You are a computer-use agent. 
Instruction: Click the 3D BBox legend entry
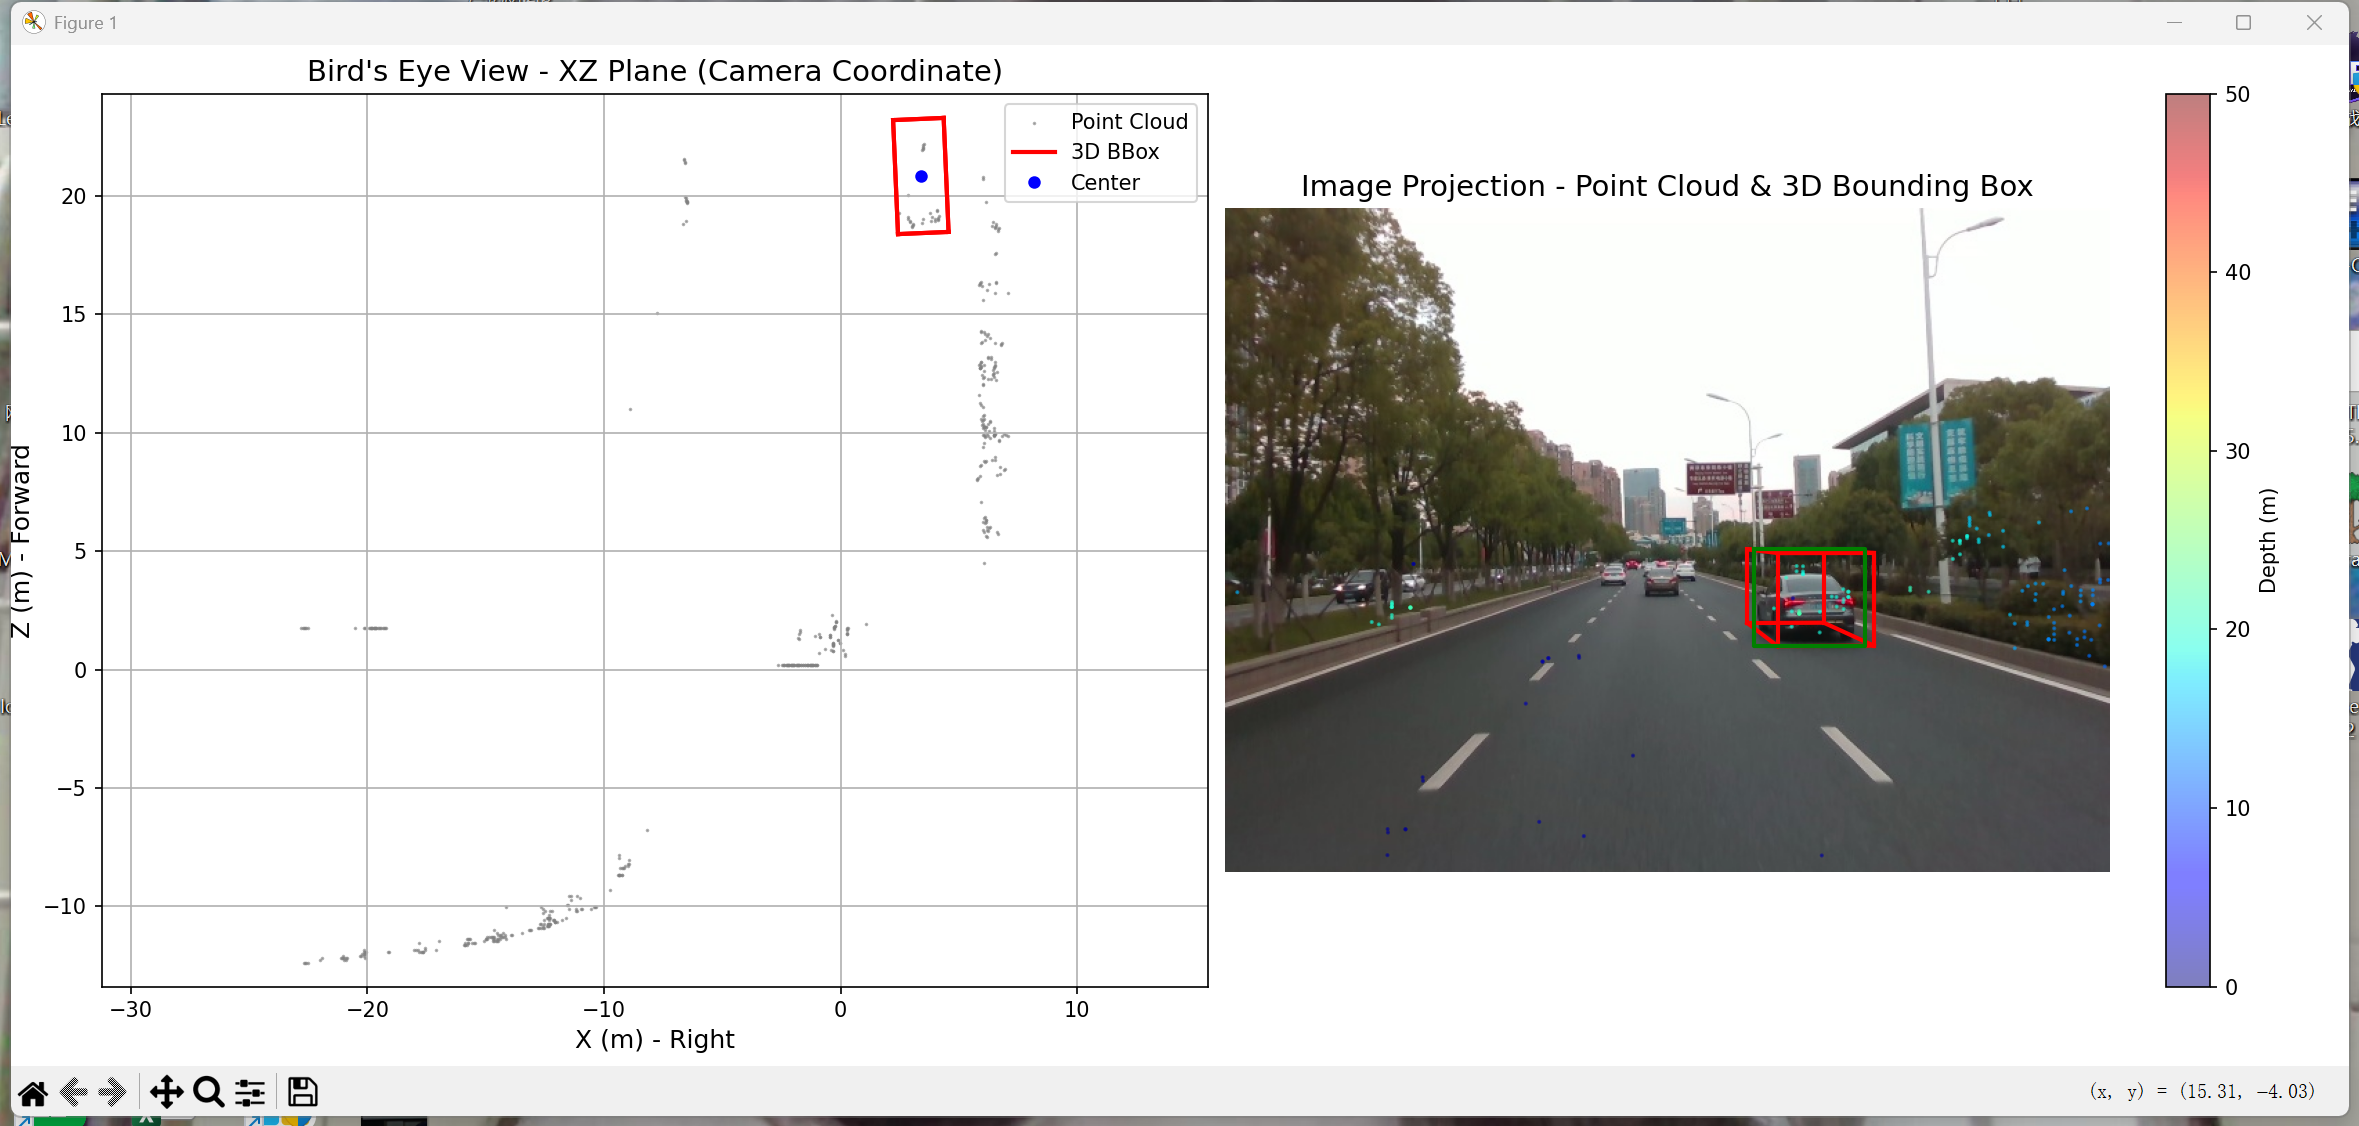point(1114,151)
